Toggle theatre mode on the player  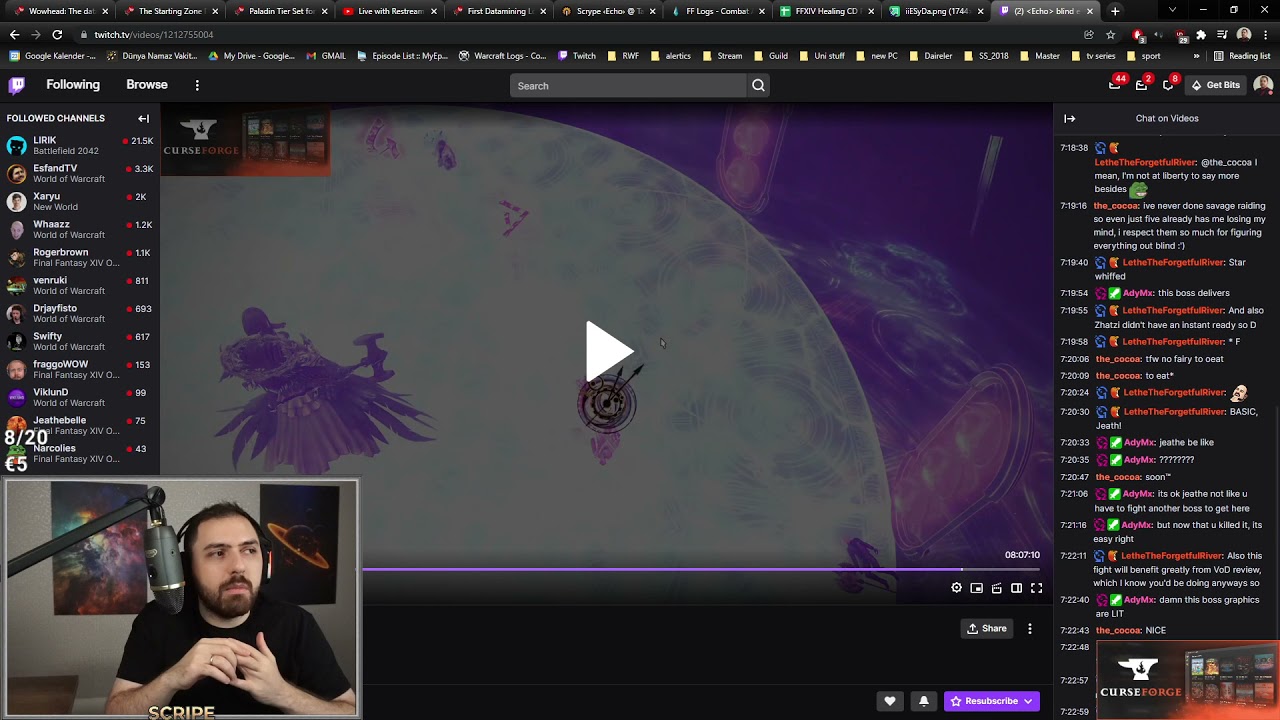point(1016,588)
